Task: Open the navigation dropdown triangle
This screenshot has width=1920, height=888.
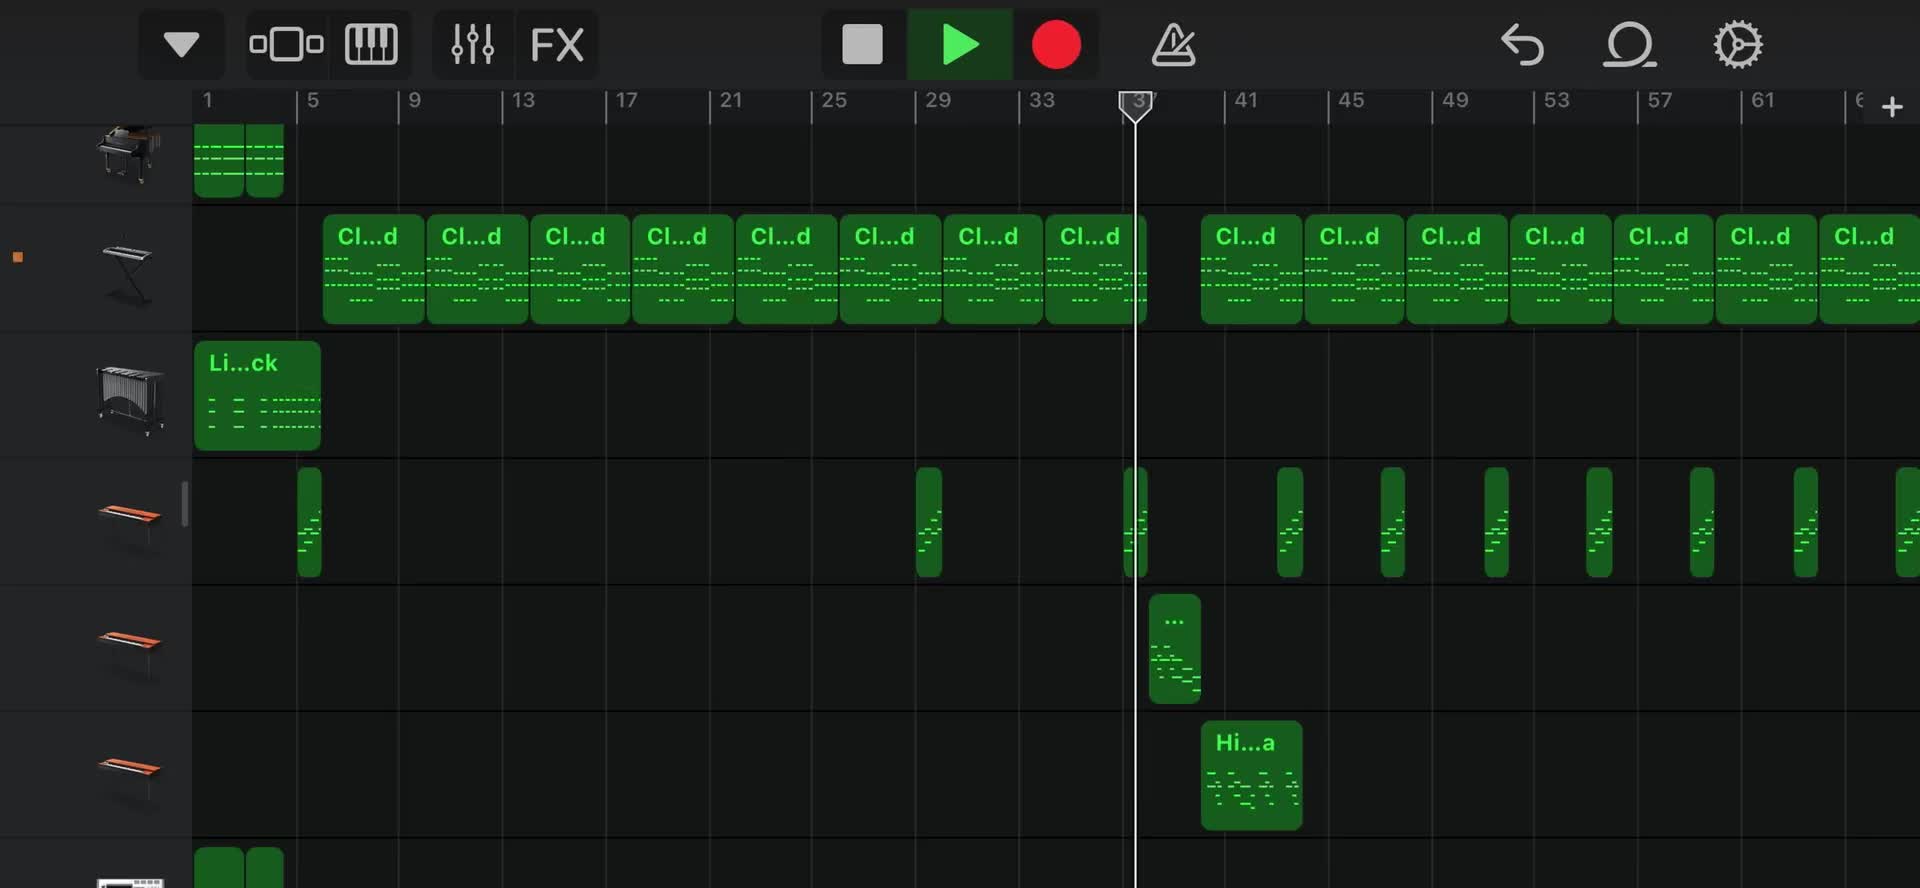Action: pos(181,45)
